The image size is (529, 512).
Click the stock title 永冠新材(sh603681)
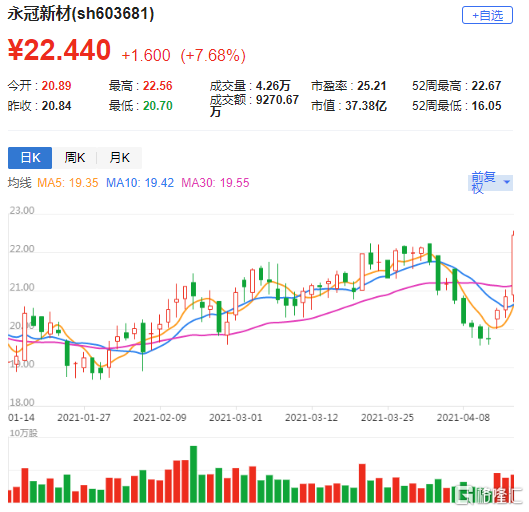tap(81, 14)
